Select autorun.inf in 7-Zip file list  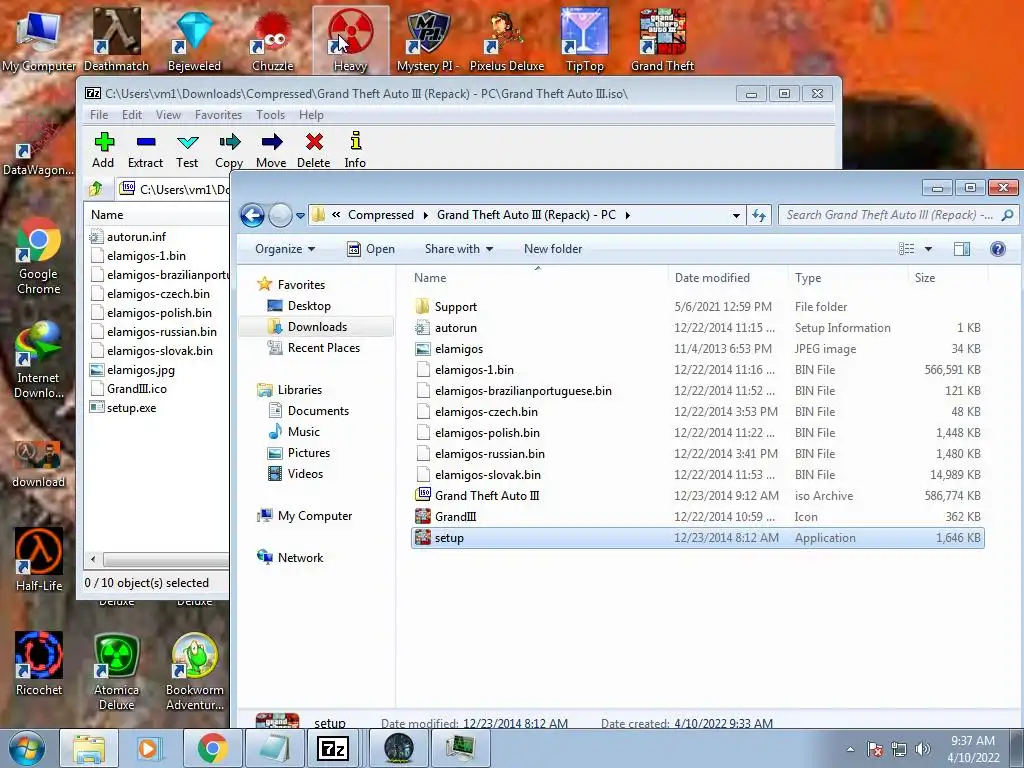136,236
